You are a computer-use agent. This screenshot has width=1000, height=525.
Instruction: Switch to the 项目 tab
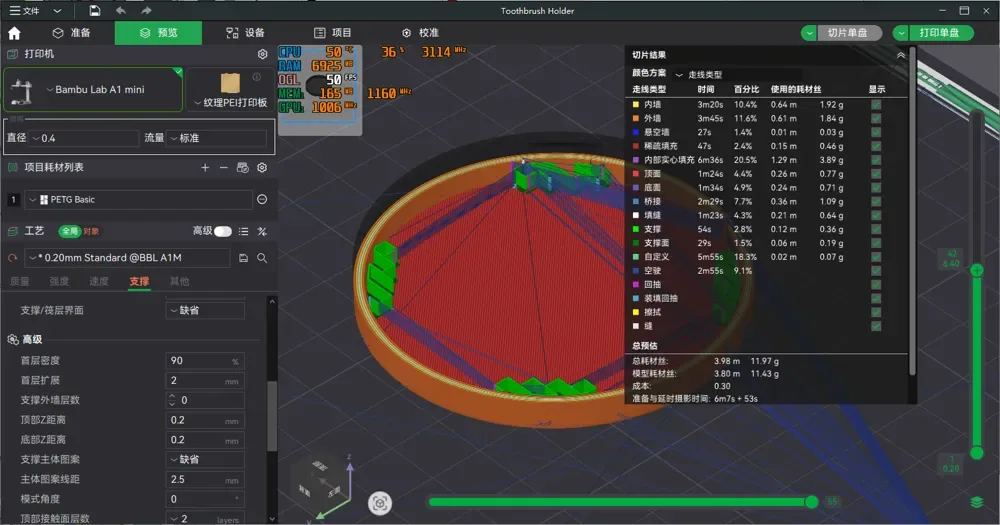[332, 33]
